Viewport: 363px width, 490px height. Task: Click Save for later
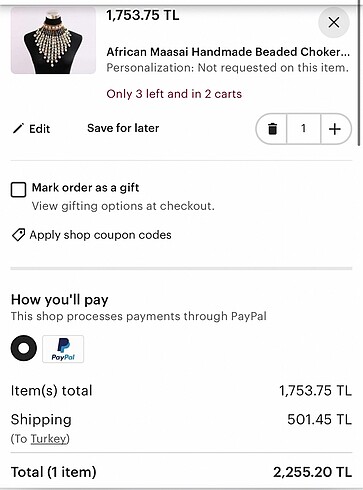123,128
